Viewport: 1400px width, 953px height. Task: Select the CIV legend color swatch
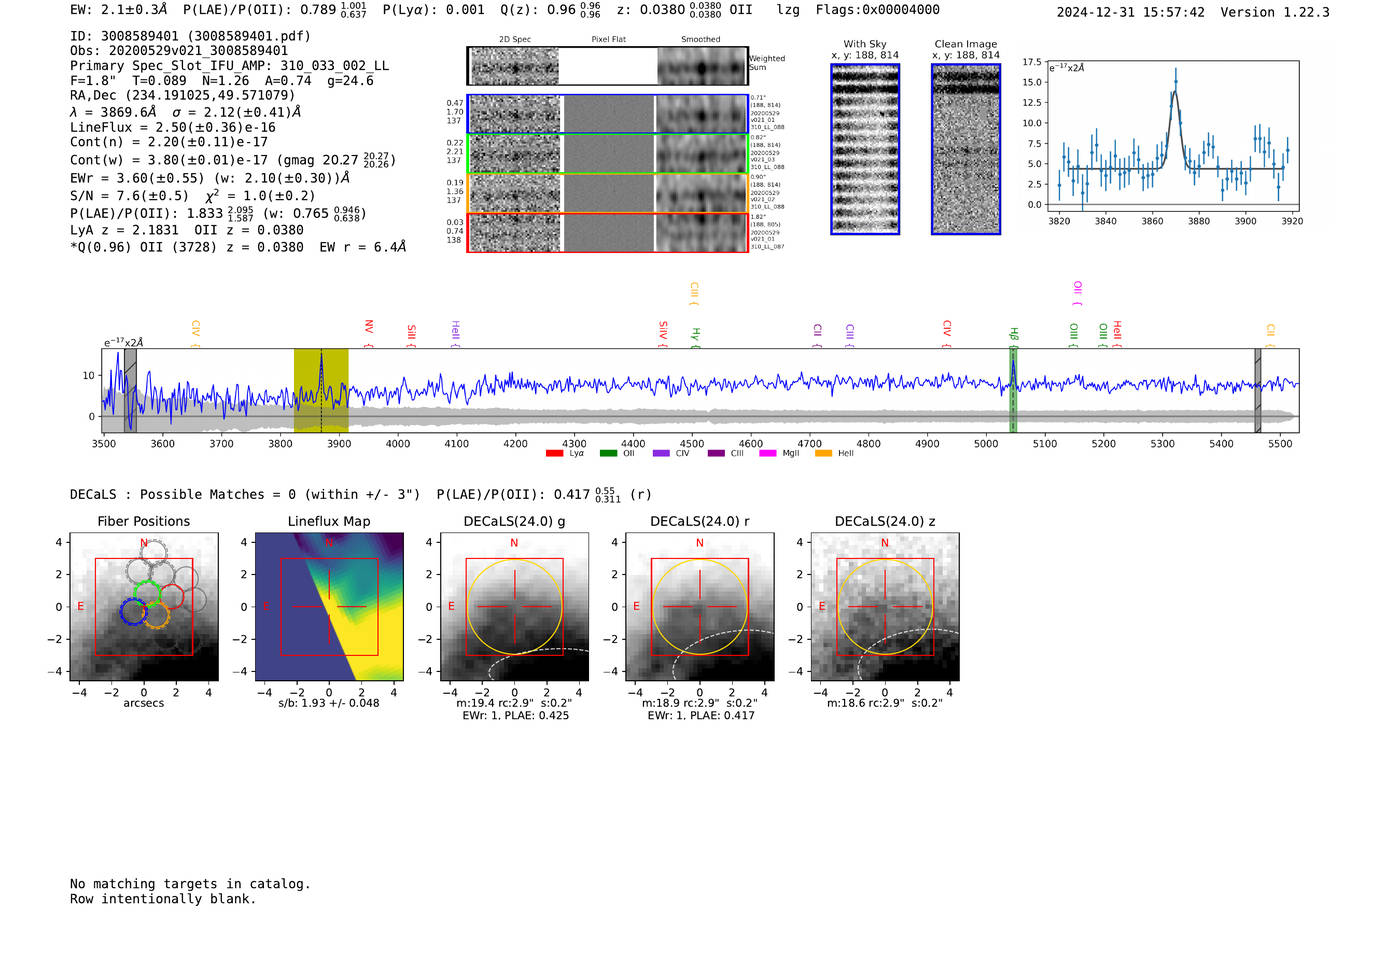click(x=661, y=454)
